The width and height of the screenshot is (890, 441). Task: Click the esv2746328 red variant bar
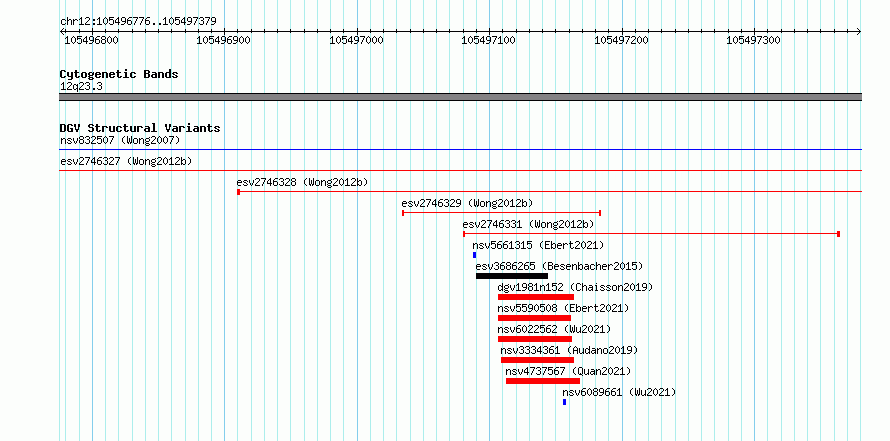click(x=549, y=192)
